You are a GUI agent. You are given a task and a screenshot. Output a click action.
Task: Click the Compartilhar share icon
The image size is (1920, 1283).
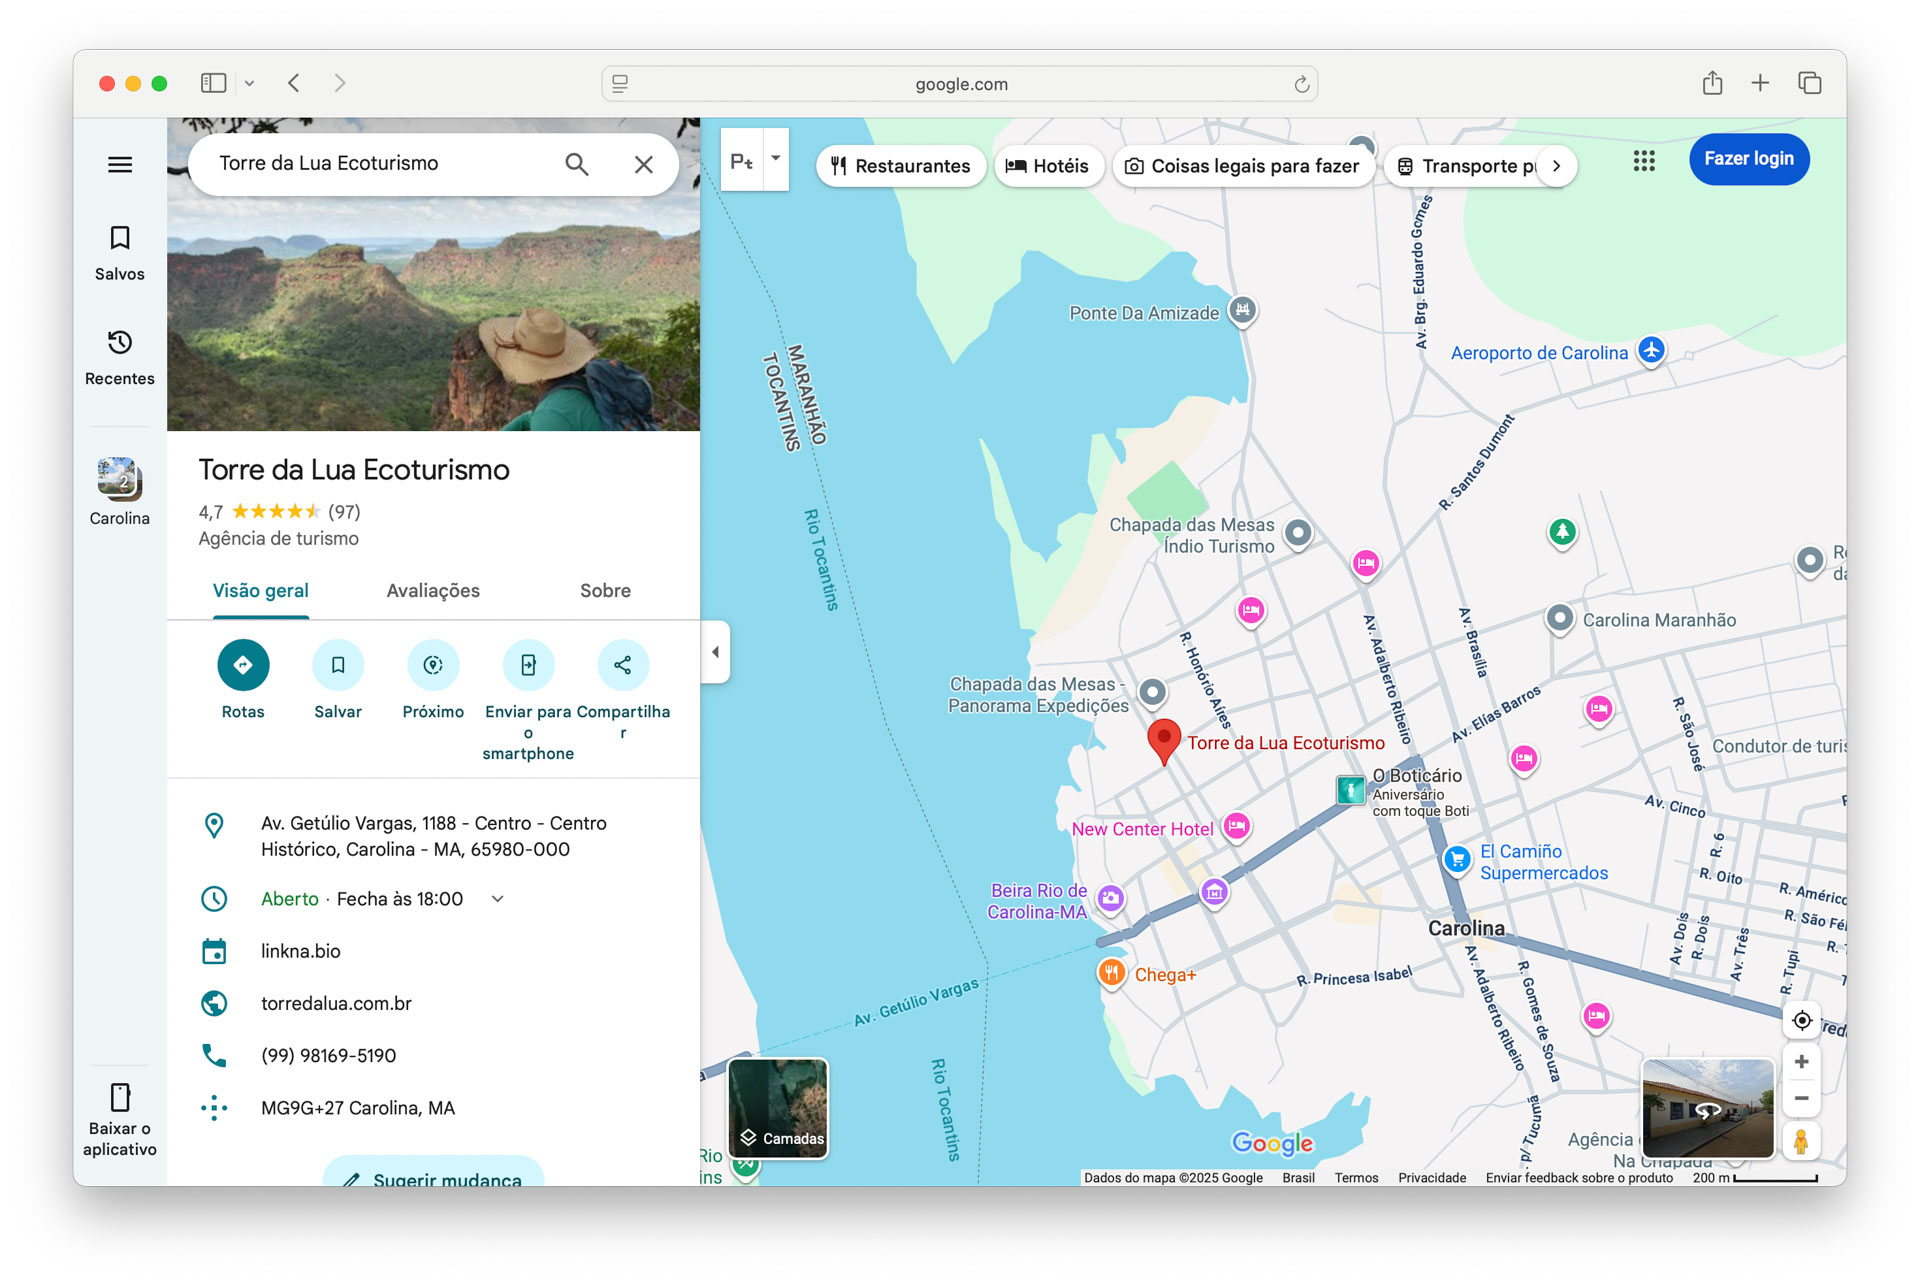point(622,665)
